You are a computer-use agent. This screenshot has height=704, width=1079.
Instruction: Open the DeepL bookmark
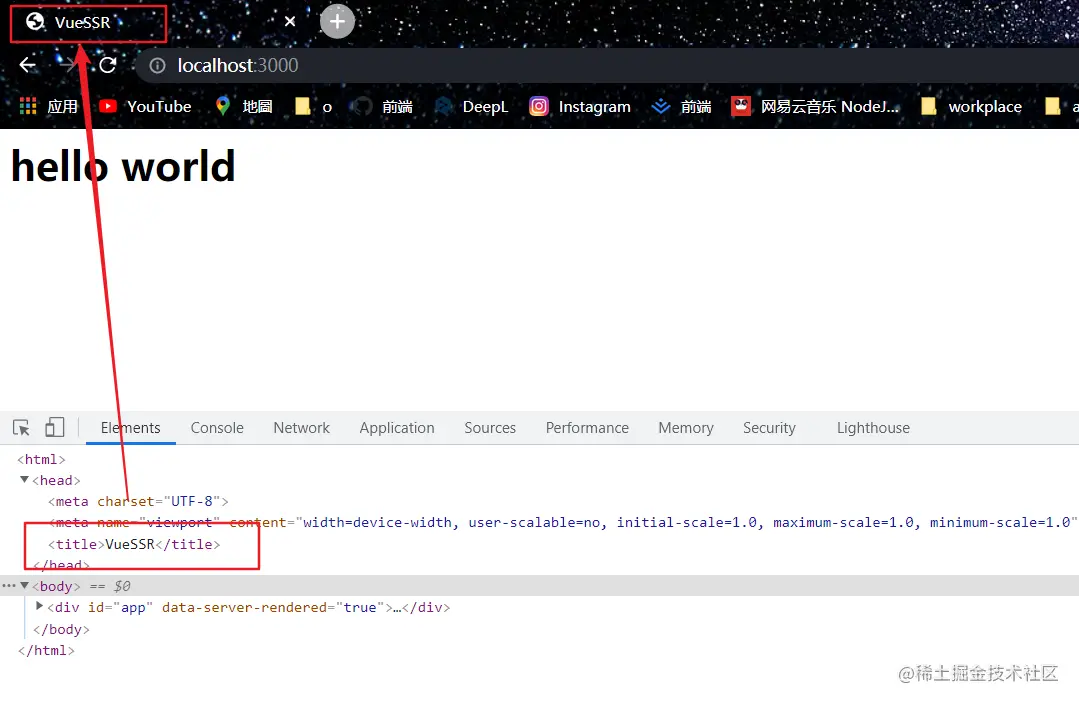(472, 106)
